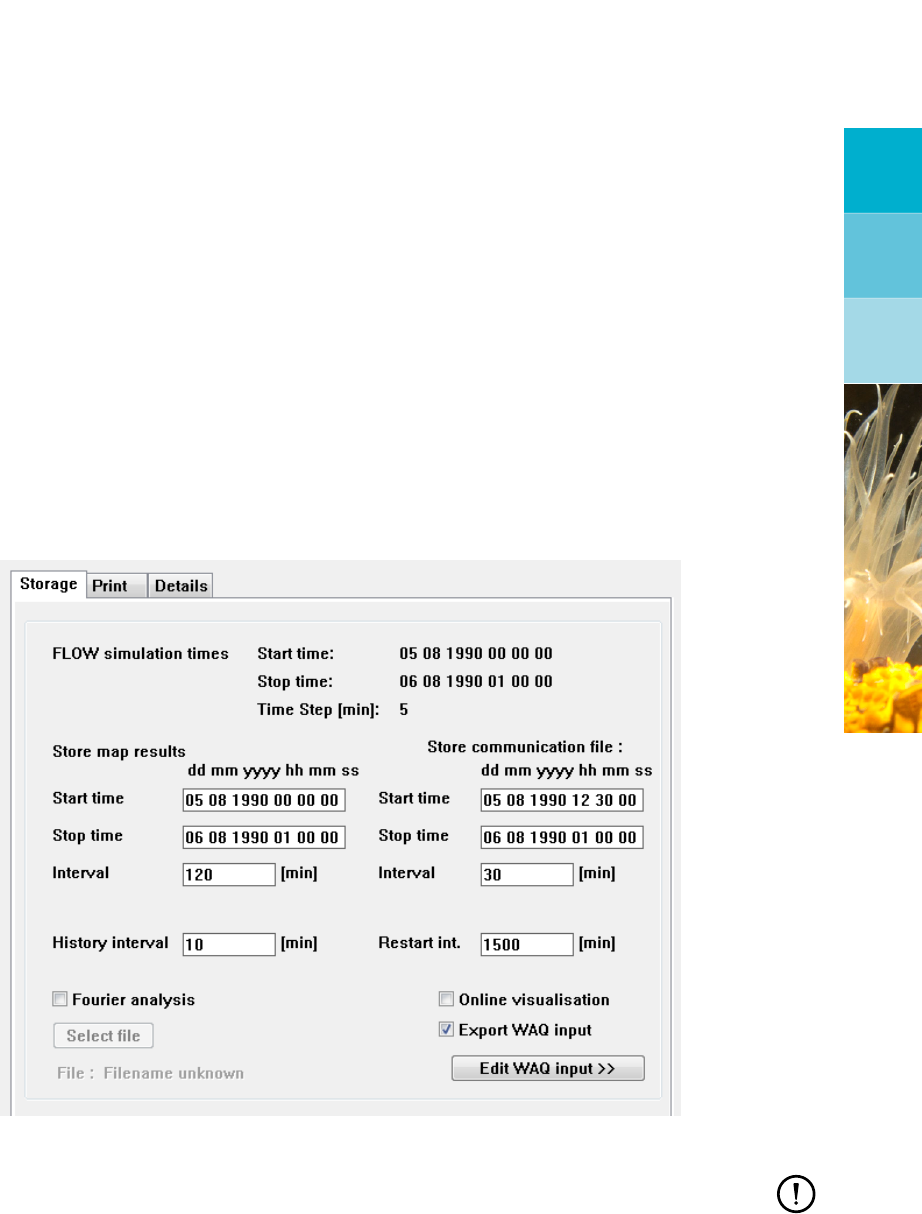Image resolution: width=922 pixels, height=1214 pixels.
Task: Click the Store map results Start time field
Action: 264,800
